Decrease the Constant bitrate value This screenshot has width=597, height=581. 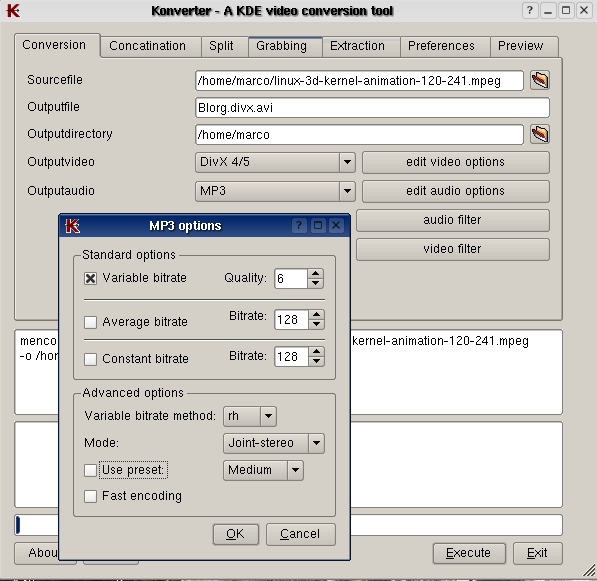[316, 361]
